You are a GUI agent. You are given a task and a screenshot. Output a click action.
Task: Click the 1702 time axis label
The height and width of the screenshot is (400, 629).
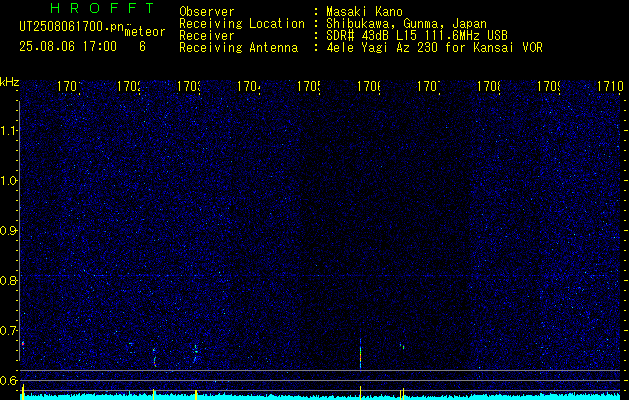click(x=129, y=86)
